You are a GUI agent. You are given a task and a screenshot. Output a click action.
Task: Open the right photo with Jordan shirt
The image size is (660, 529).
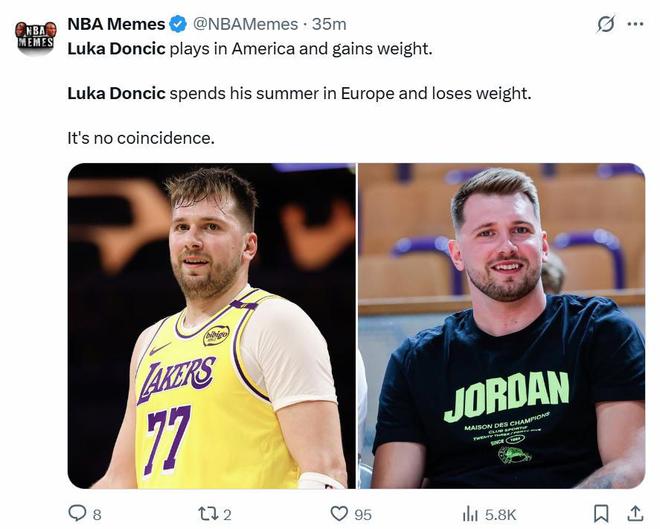point(501,326)
